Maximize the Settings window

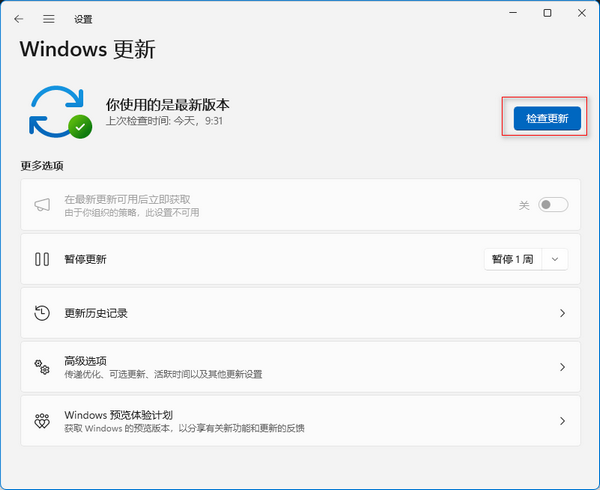pyautogui.click(x=546, y=13)
